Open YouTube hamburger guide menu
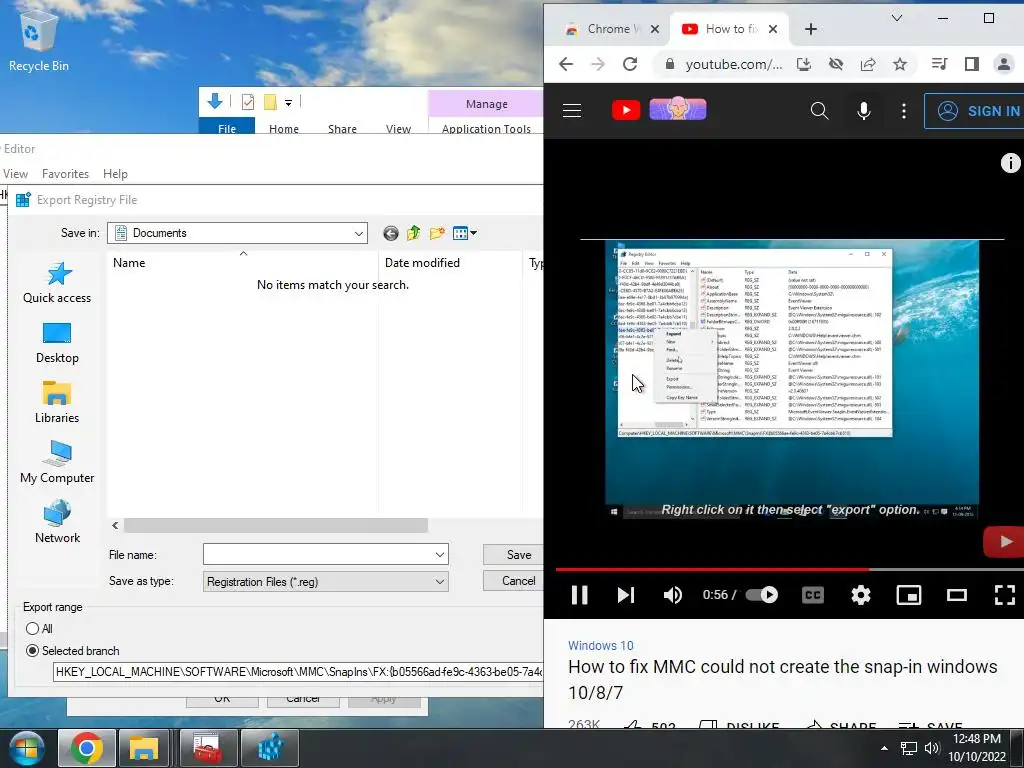The height and width of the screenshot is (768, 1024). pos(572,110)
